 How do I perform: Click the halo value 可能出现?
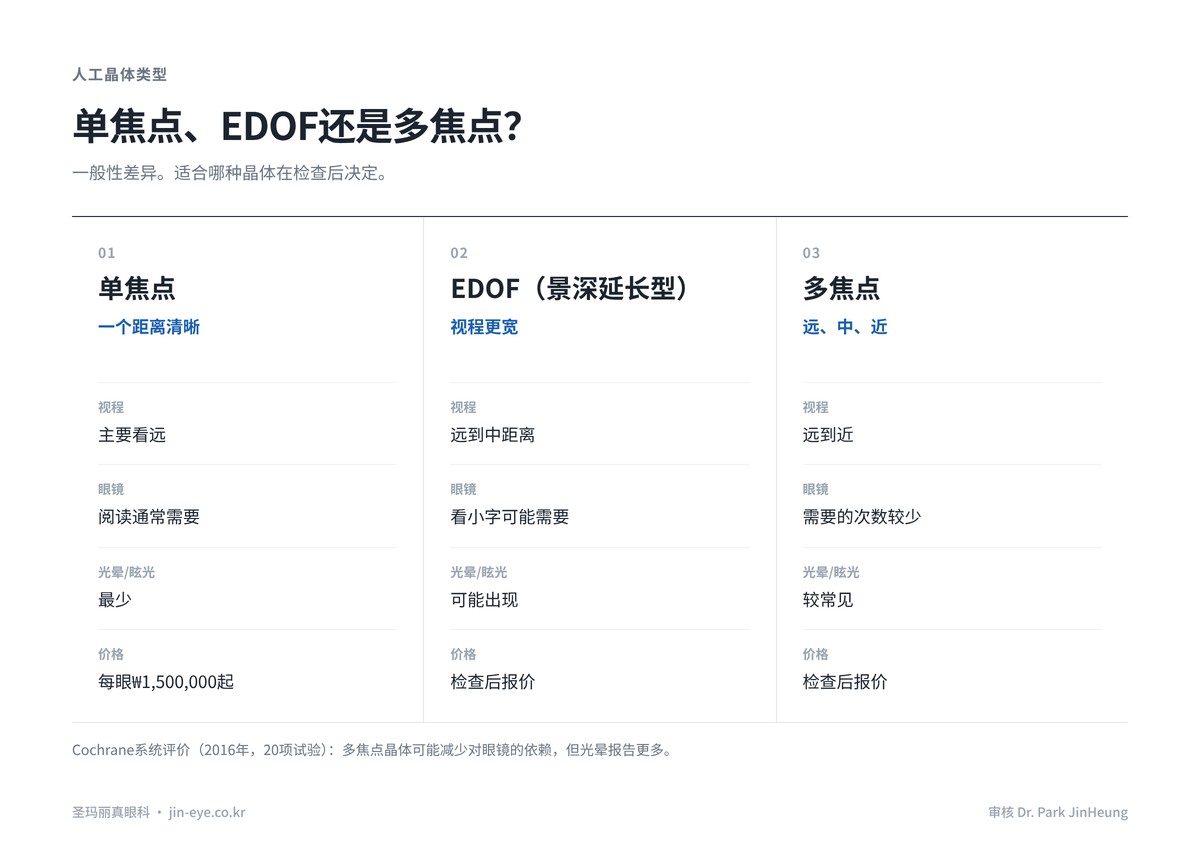click(x=484, y=600)
